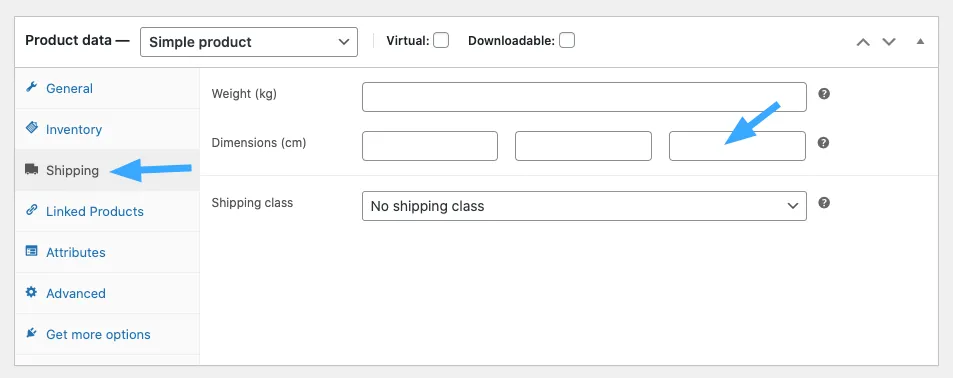
Task: Show help tooltip for Shipping class
Action: [824, 203]
